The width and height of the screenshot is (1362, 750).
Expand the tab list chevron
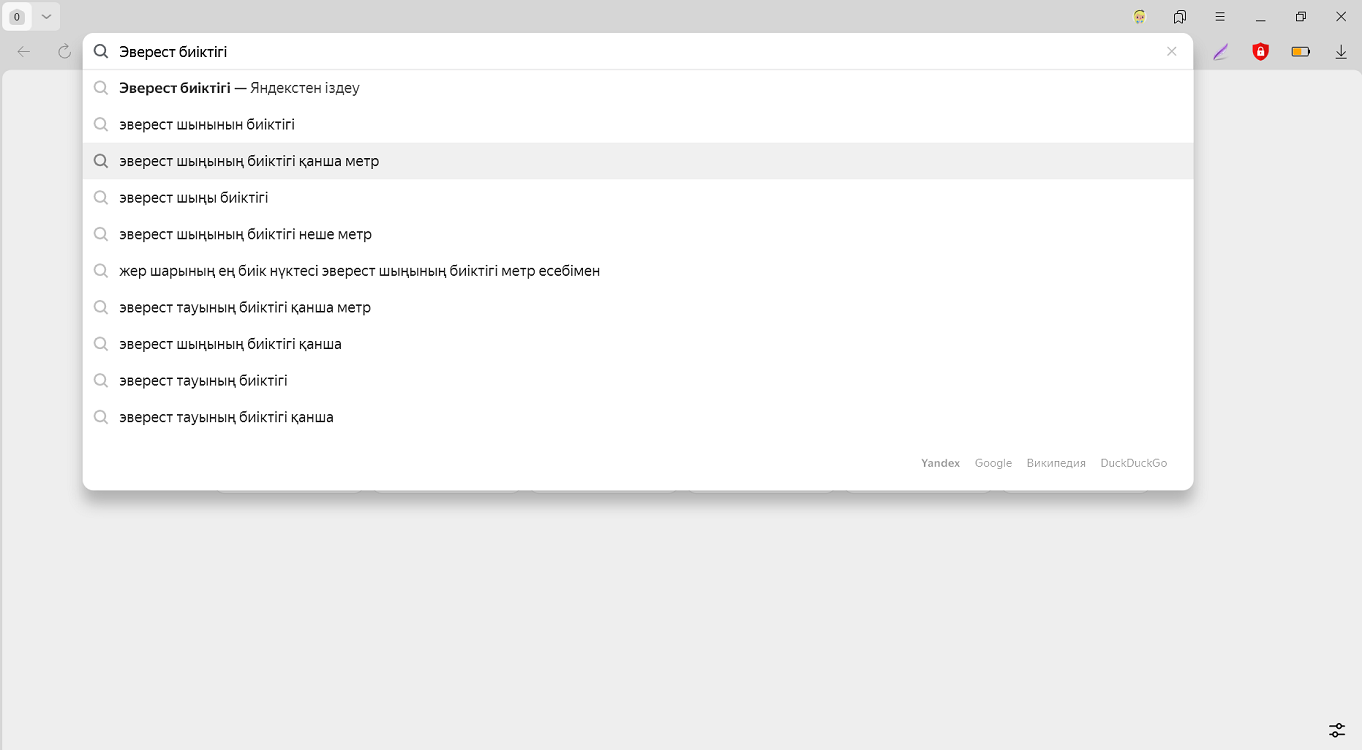[x=46, y=17]
